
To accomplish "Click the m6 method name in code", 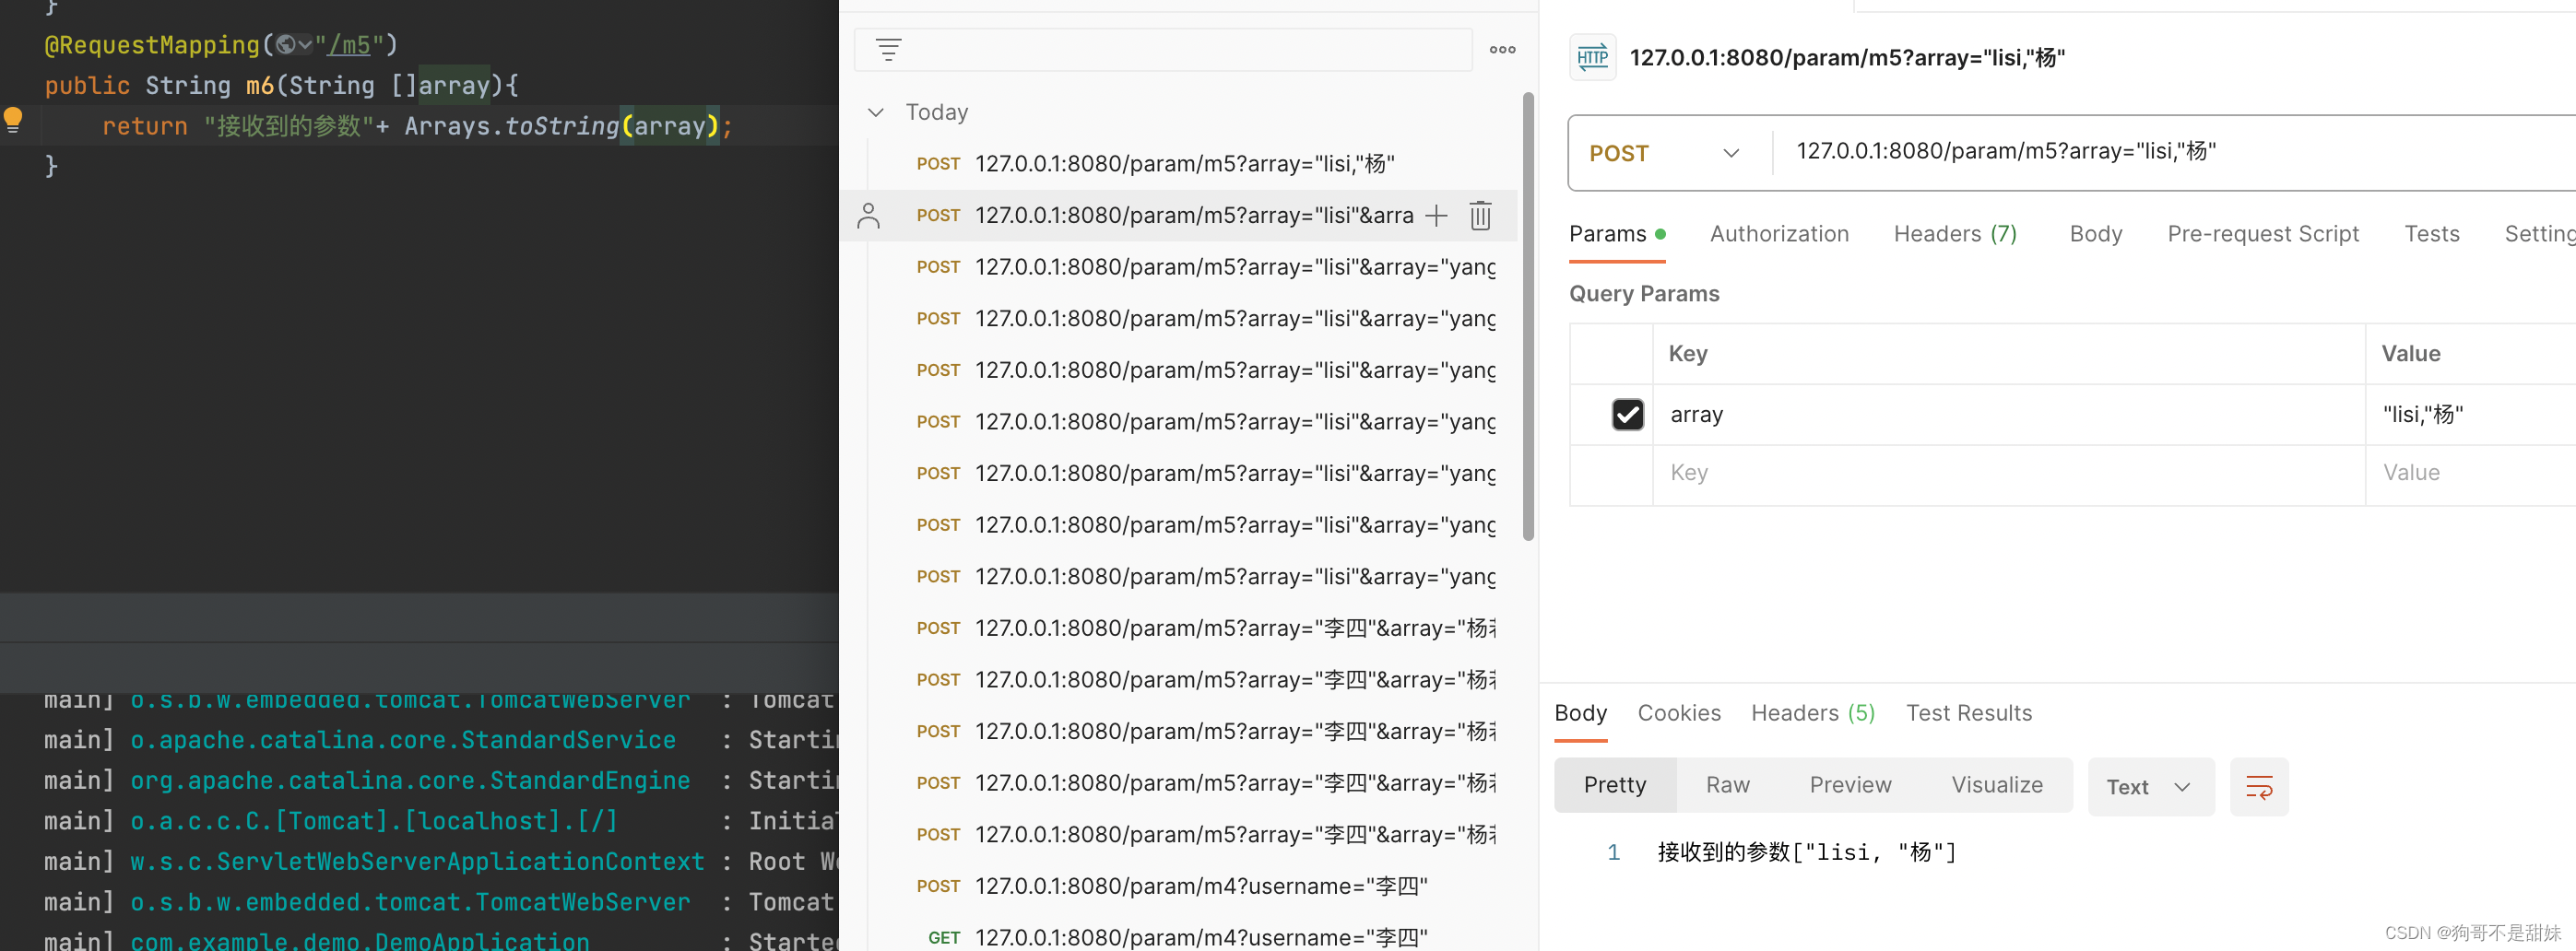I will pyautogui.click(x=259, y=86).
